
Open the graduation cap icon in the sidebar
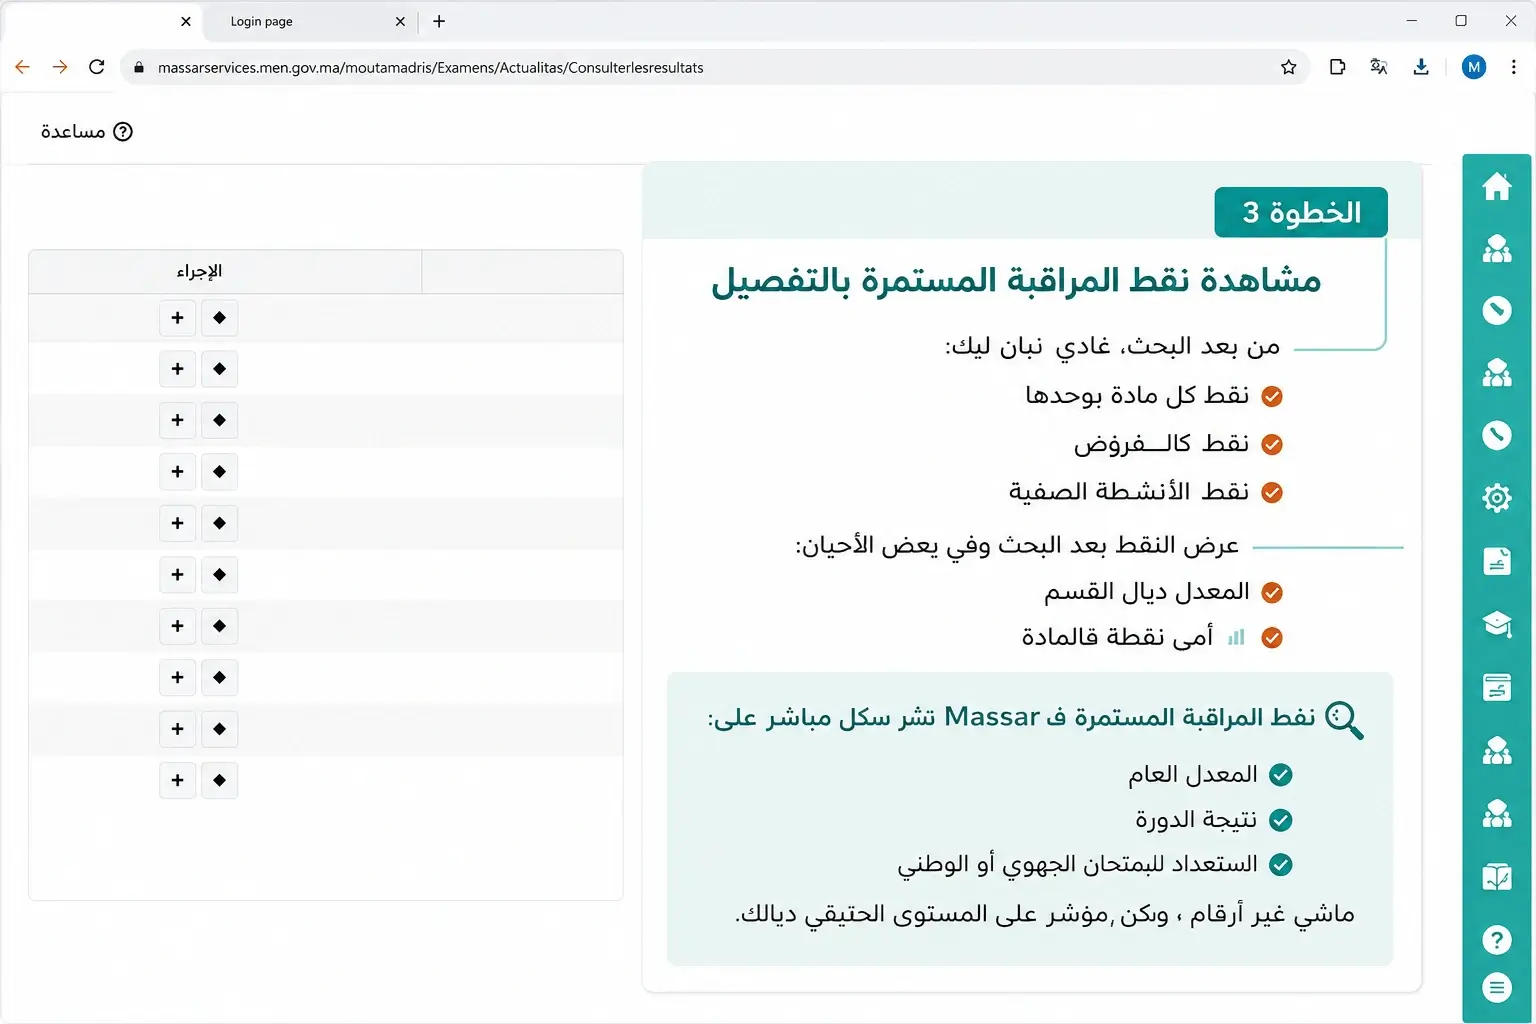coord(1496,624)
